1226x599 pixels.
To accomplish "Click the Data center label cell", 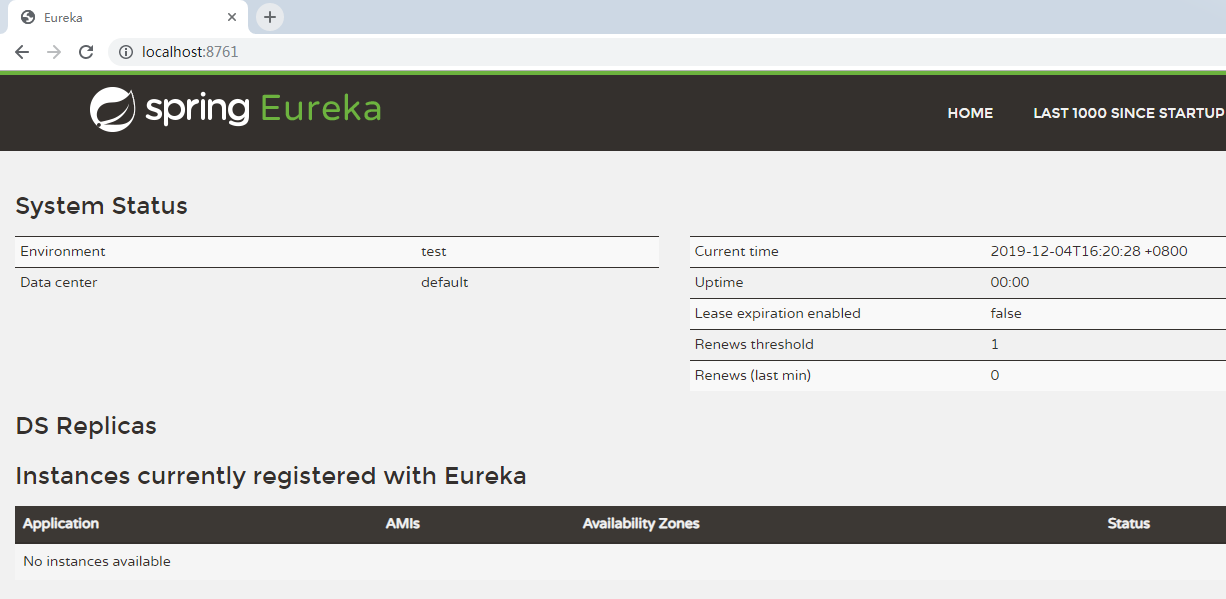I will pyautogui.click(x=59, y=282).
